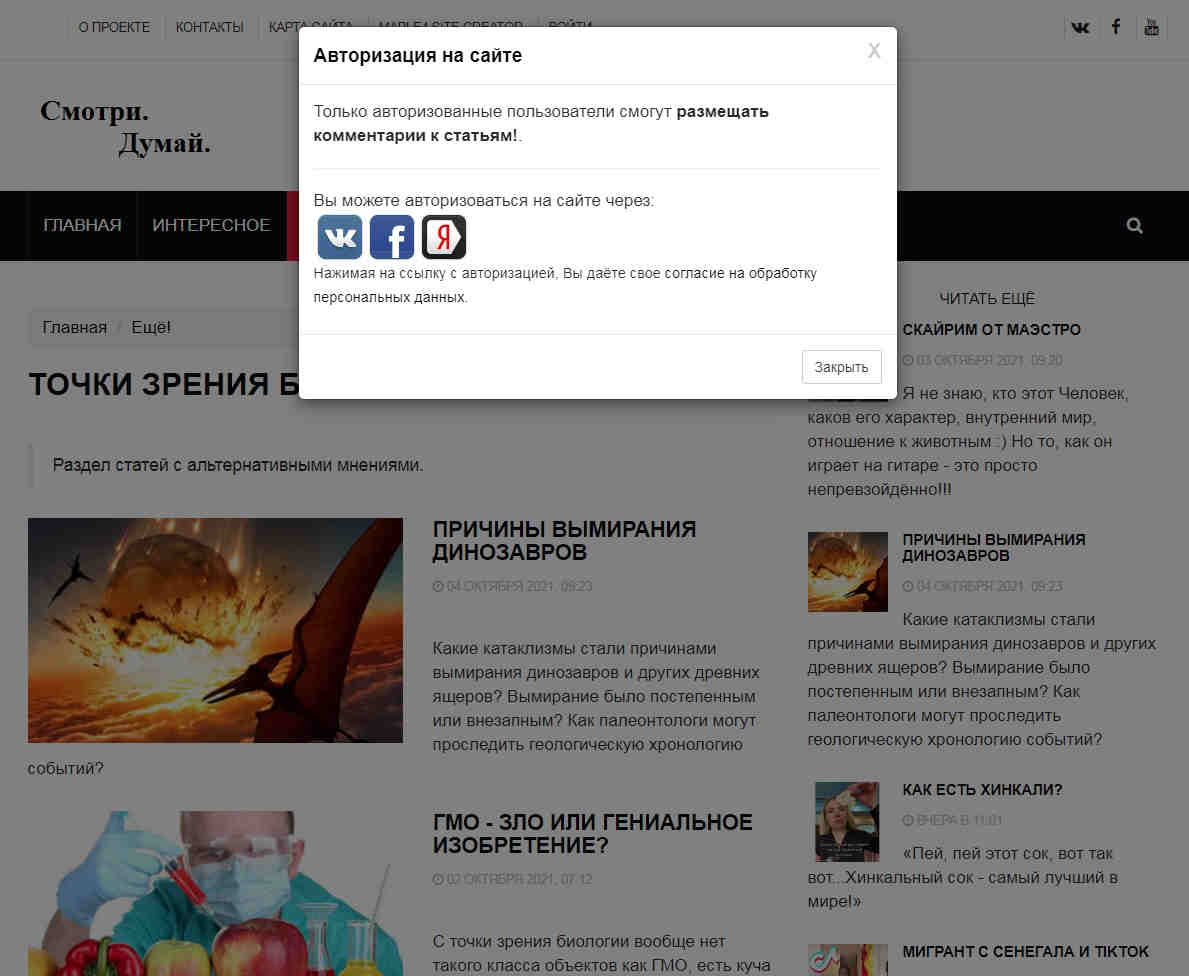Click the Как есть хинкали sidebar thumbnail

(x=847, y=822)
